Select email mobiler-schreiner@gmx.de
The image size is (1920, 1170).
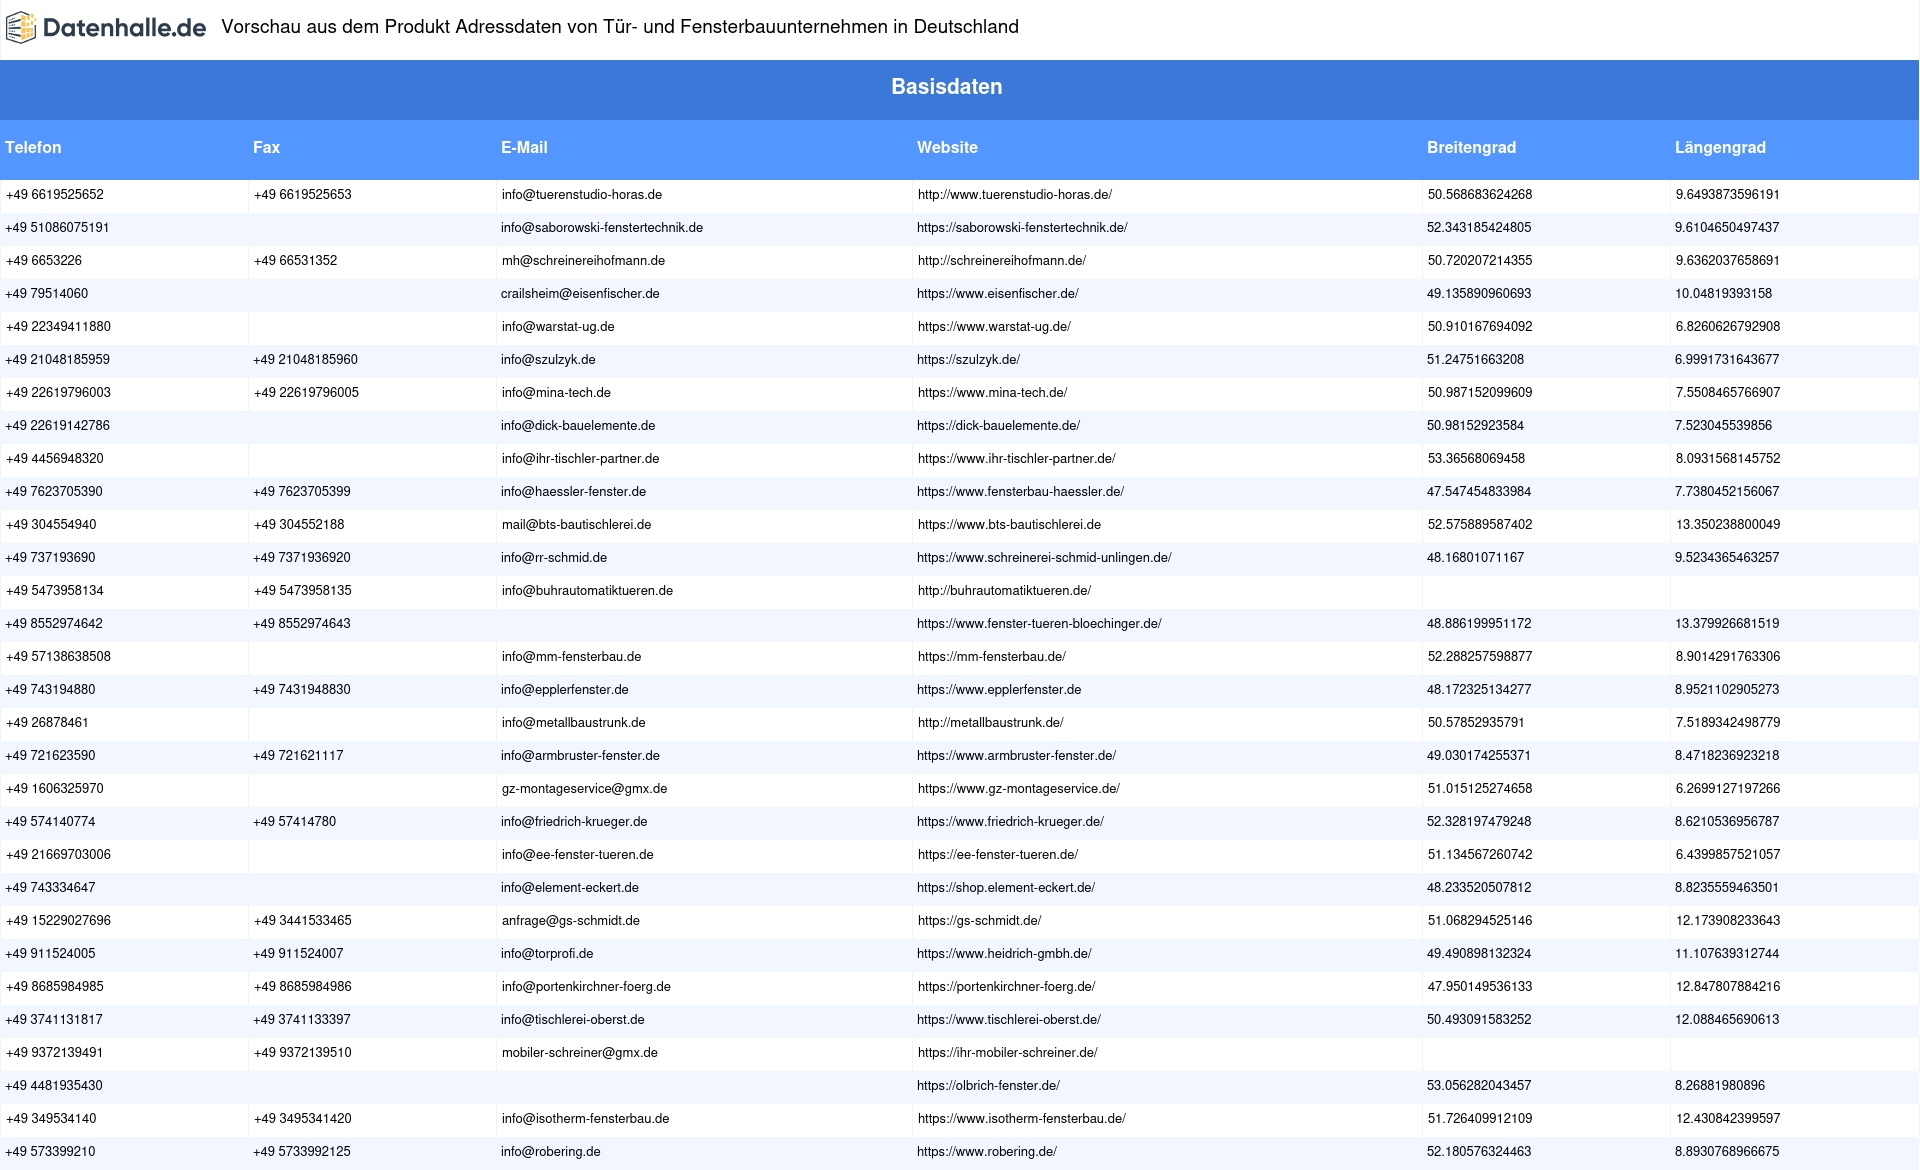click(579, 1053)
